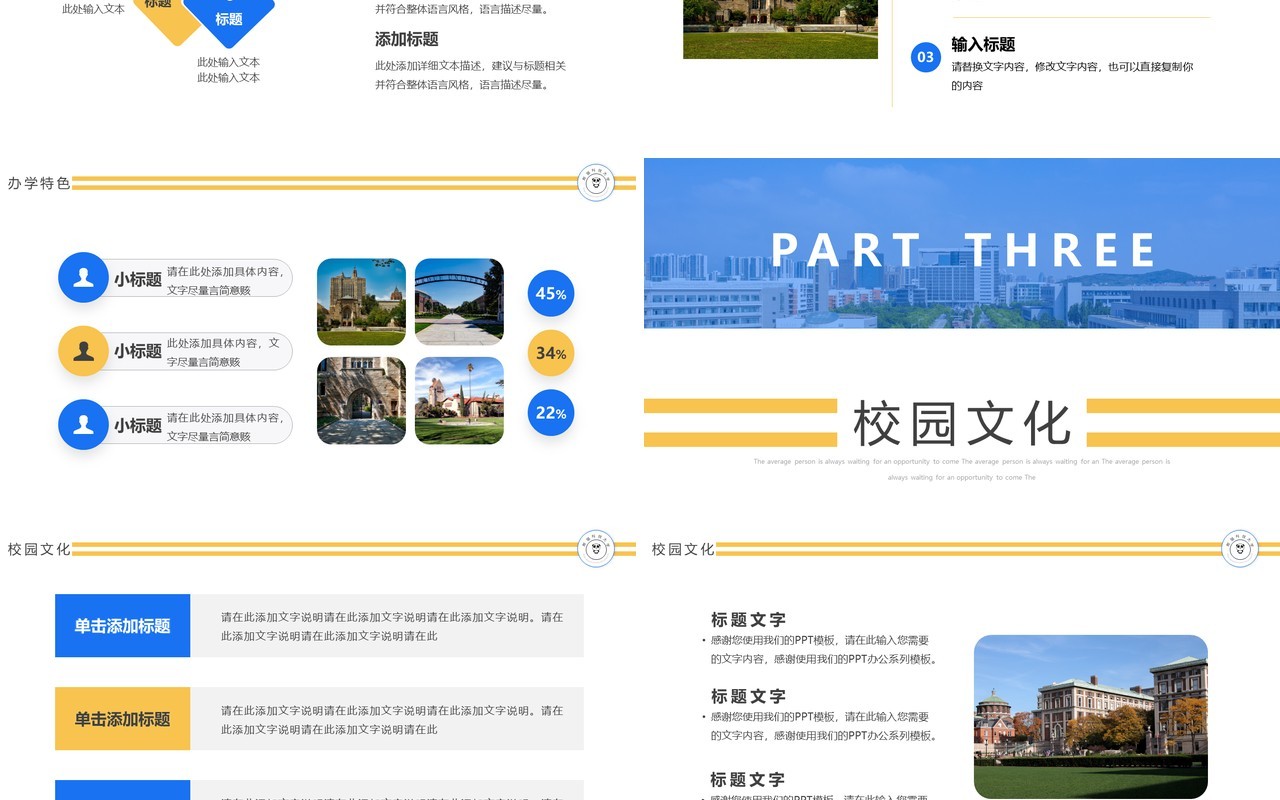Click description text beside blue 单击添加标题
1280x800 pixels.
coord(392,626)
